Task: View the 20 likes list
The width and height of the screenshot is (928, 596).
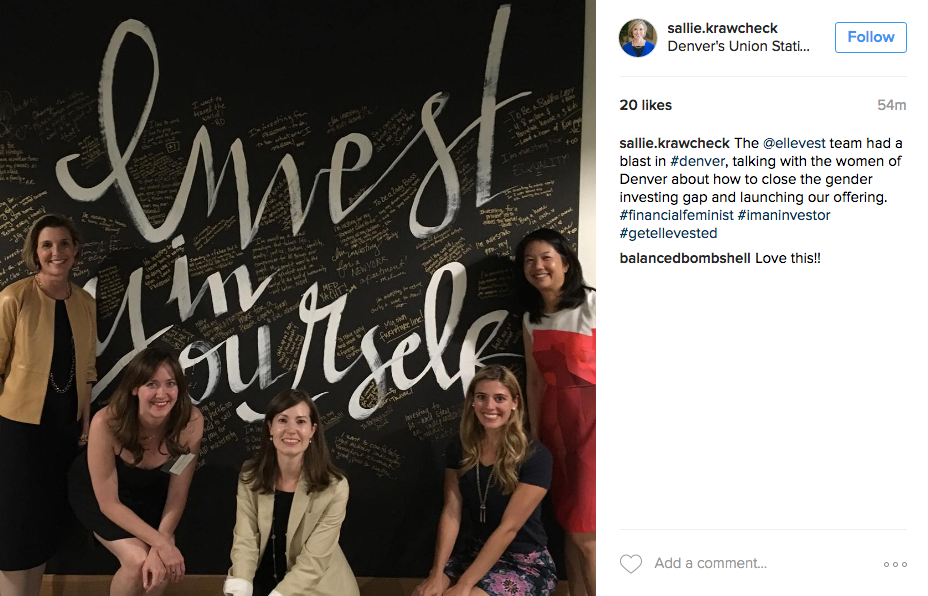Action: point(646,105)
